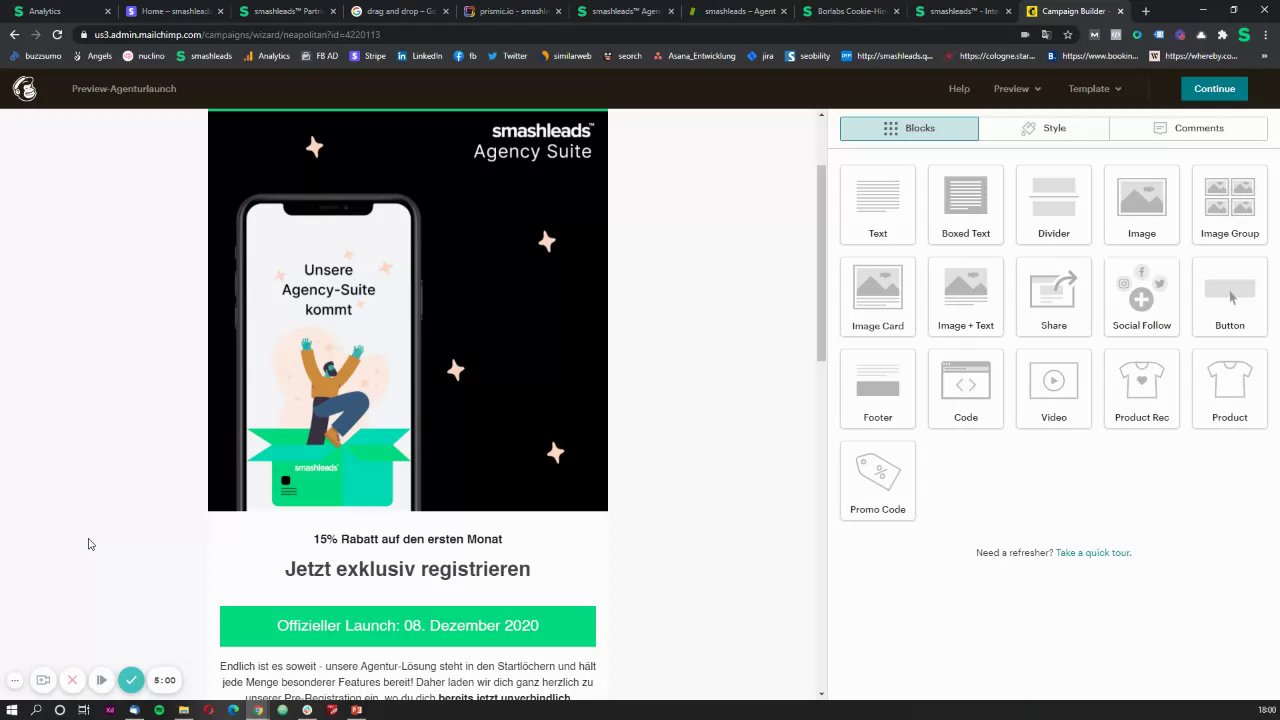Open the jira bookmark
The image size is (1280, 720).
(x=761, y=56)
